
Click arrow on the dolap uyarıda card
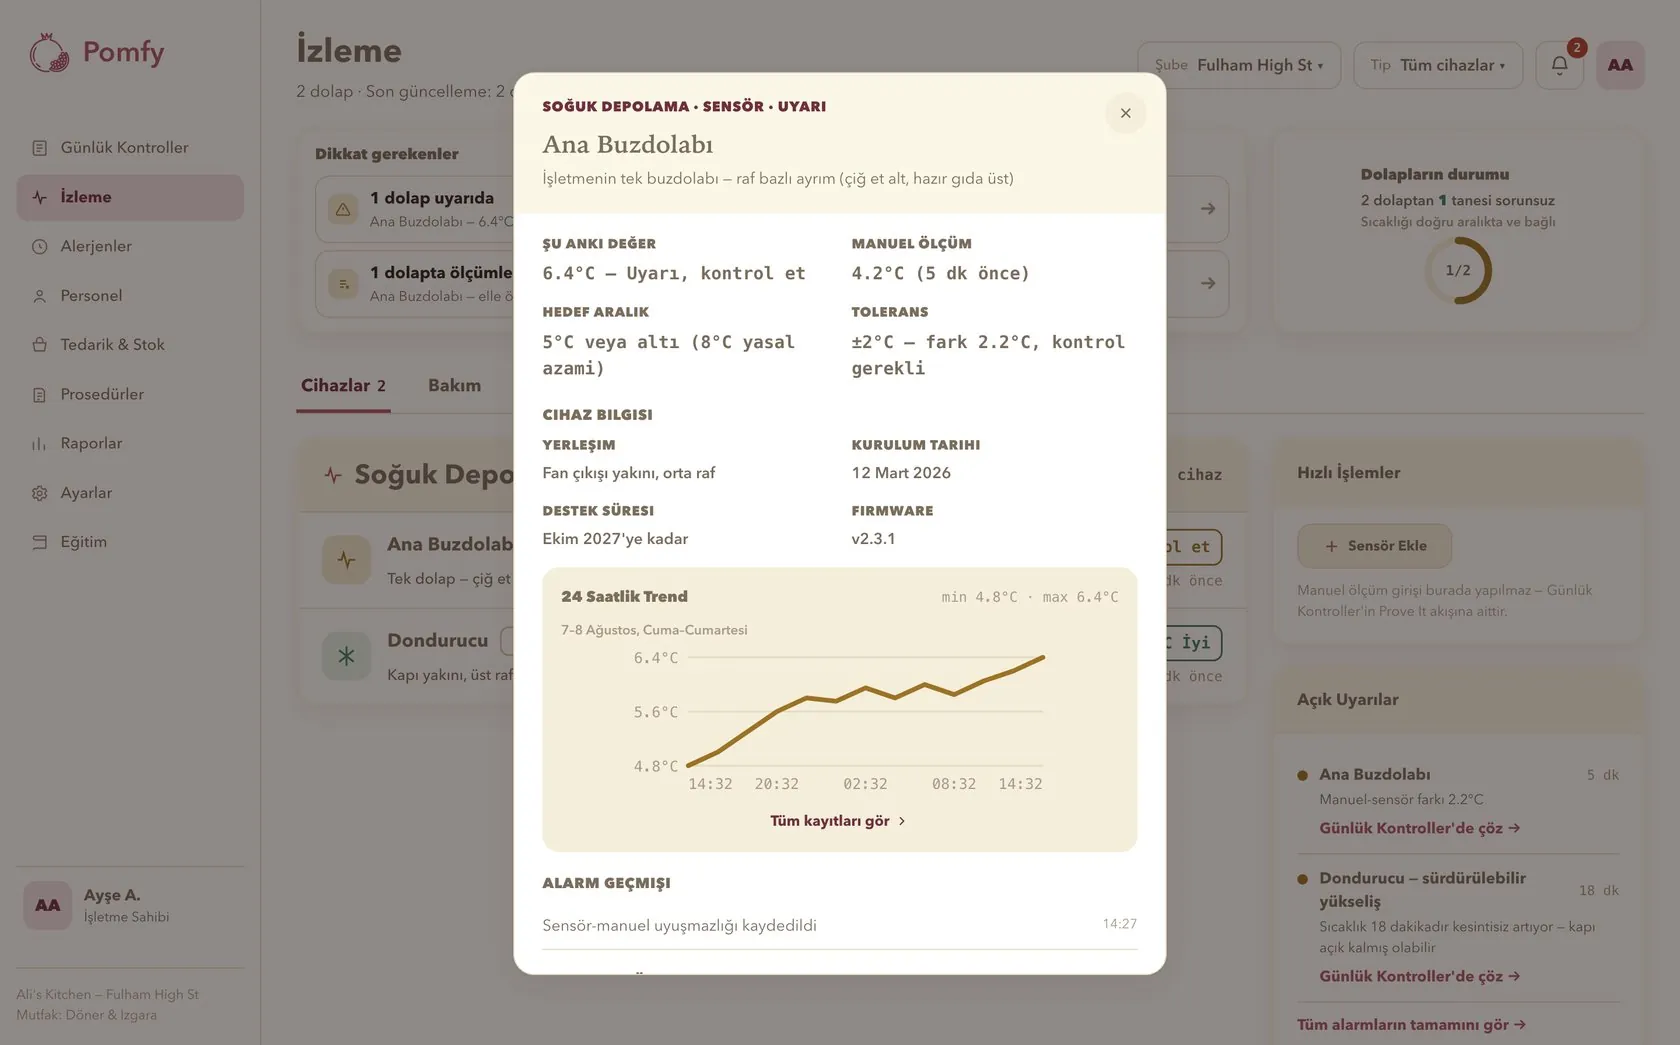click(x=1208, y=209)
